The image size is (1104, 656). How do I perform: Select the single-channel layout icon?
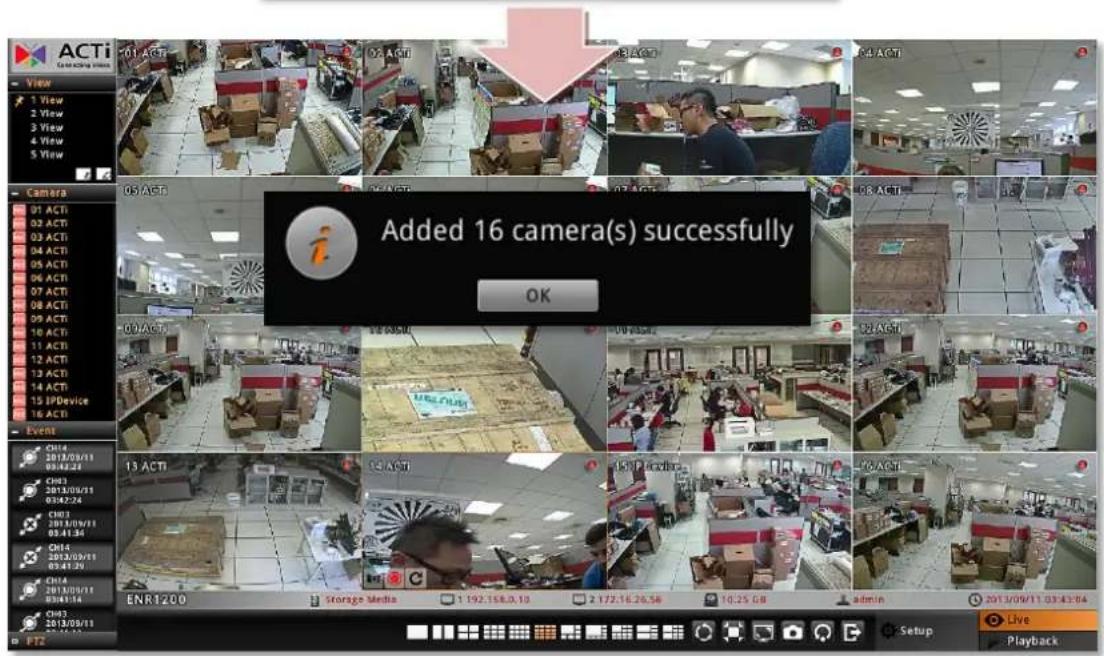click(417, 632)
